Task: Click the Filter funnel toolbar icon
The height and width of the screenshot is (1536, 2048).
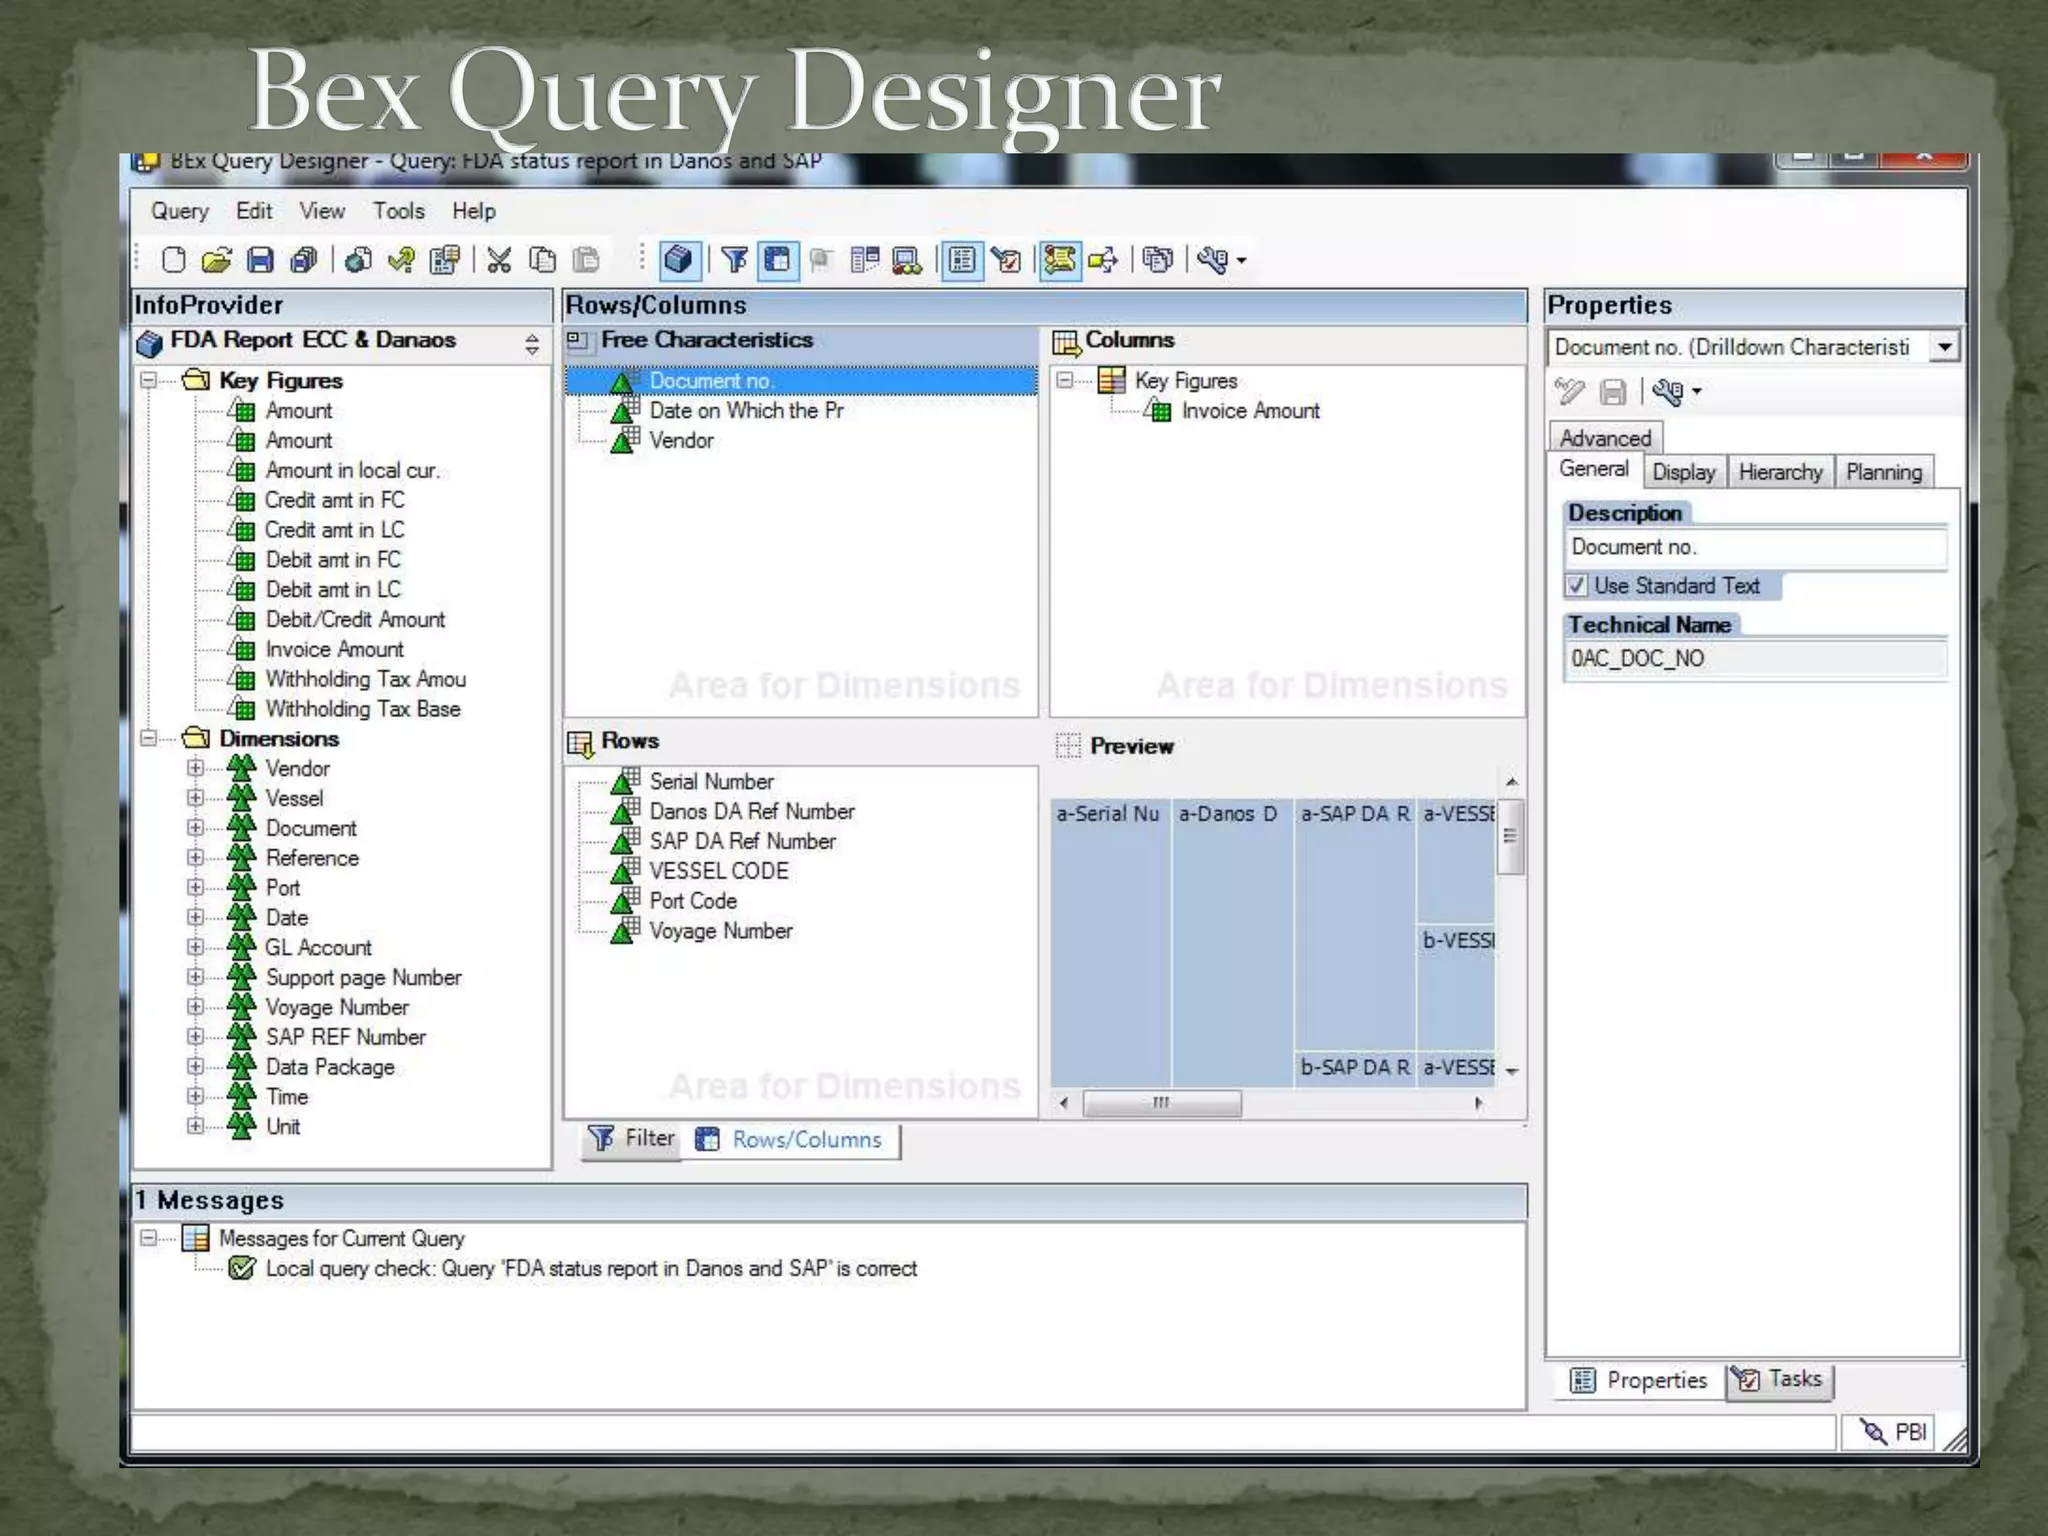Action: click(x=734, y=260)
